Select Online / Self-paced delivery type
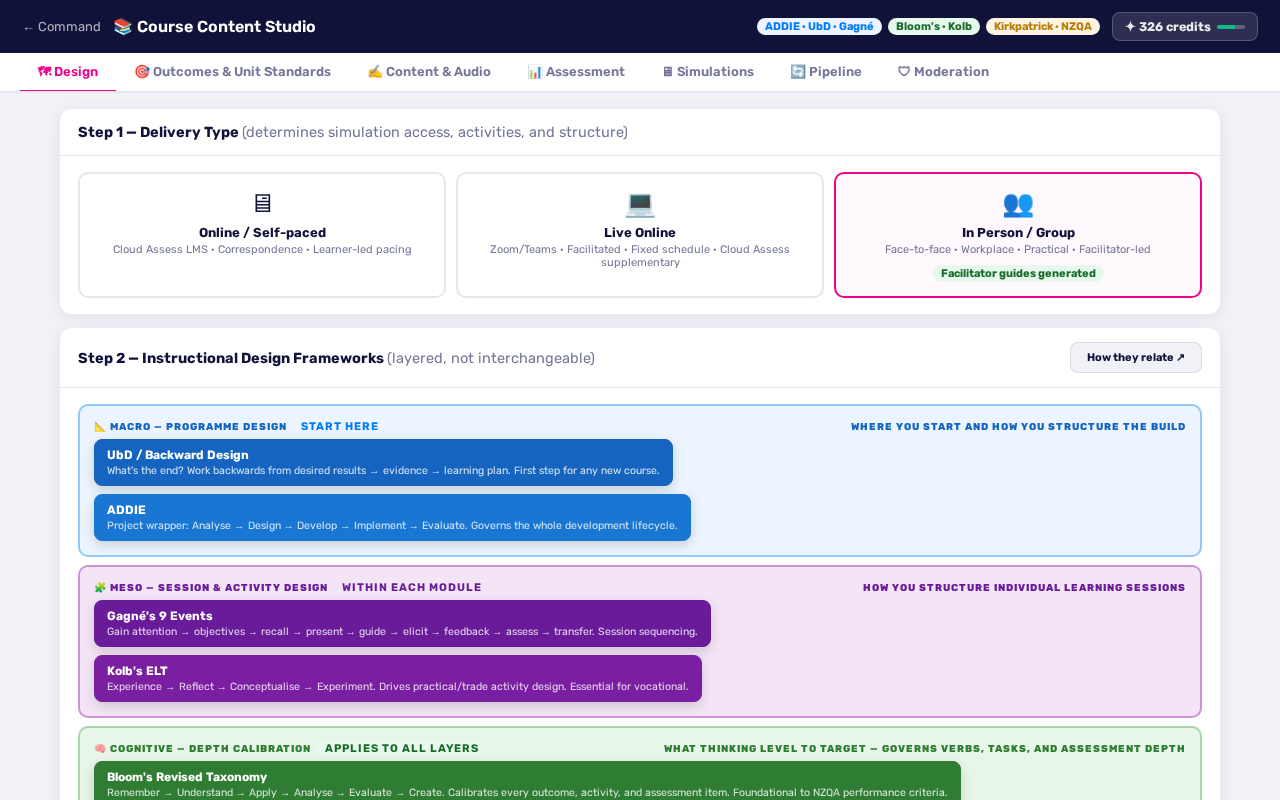The width and height of the screenshot is (1280, 800). click(262, 235)
